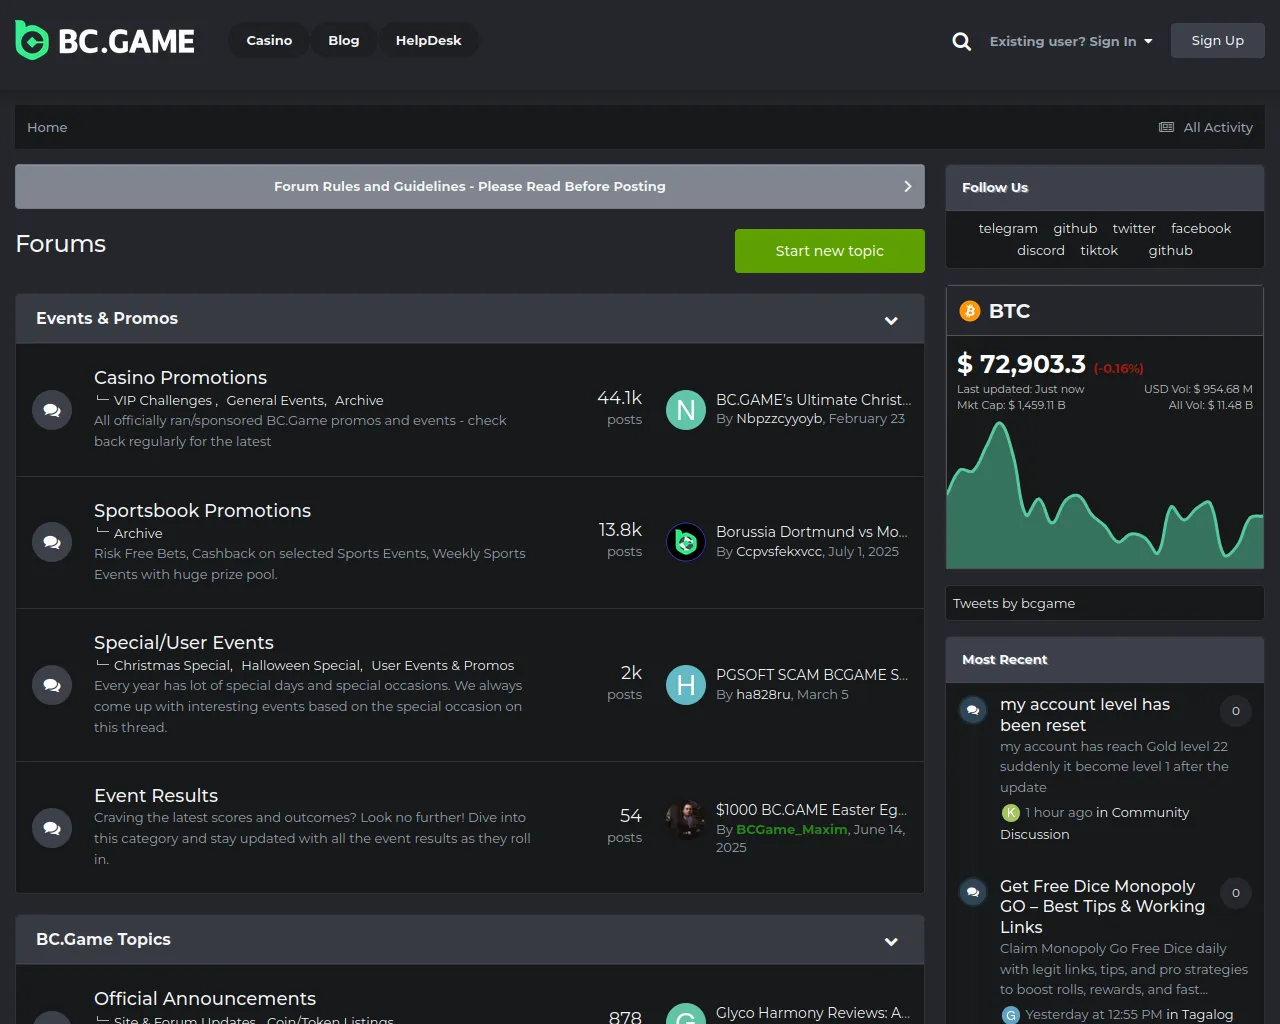Open the Event Results forum title
Image resolution: width=1280 pixels, height=1024 pixels.
156,795
